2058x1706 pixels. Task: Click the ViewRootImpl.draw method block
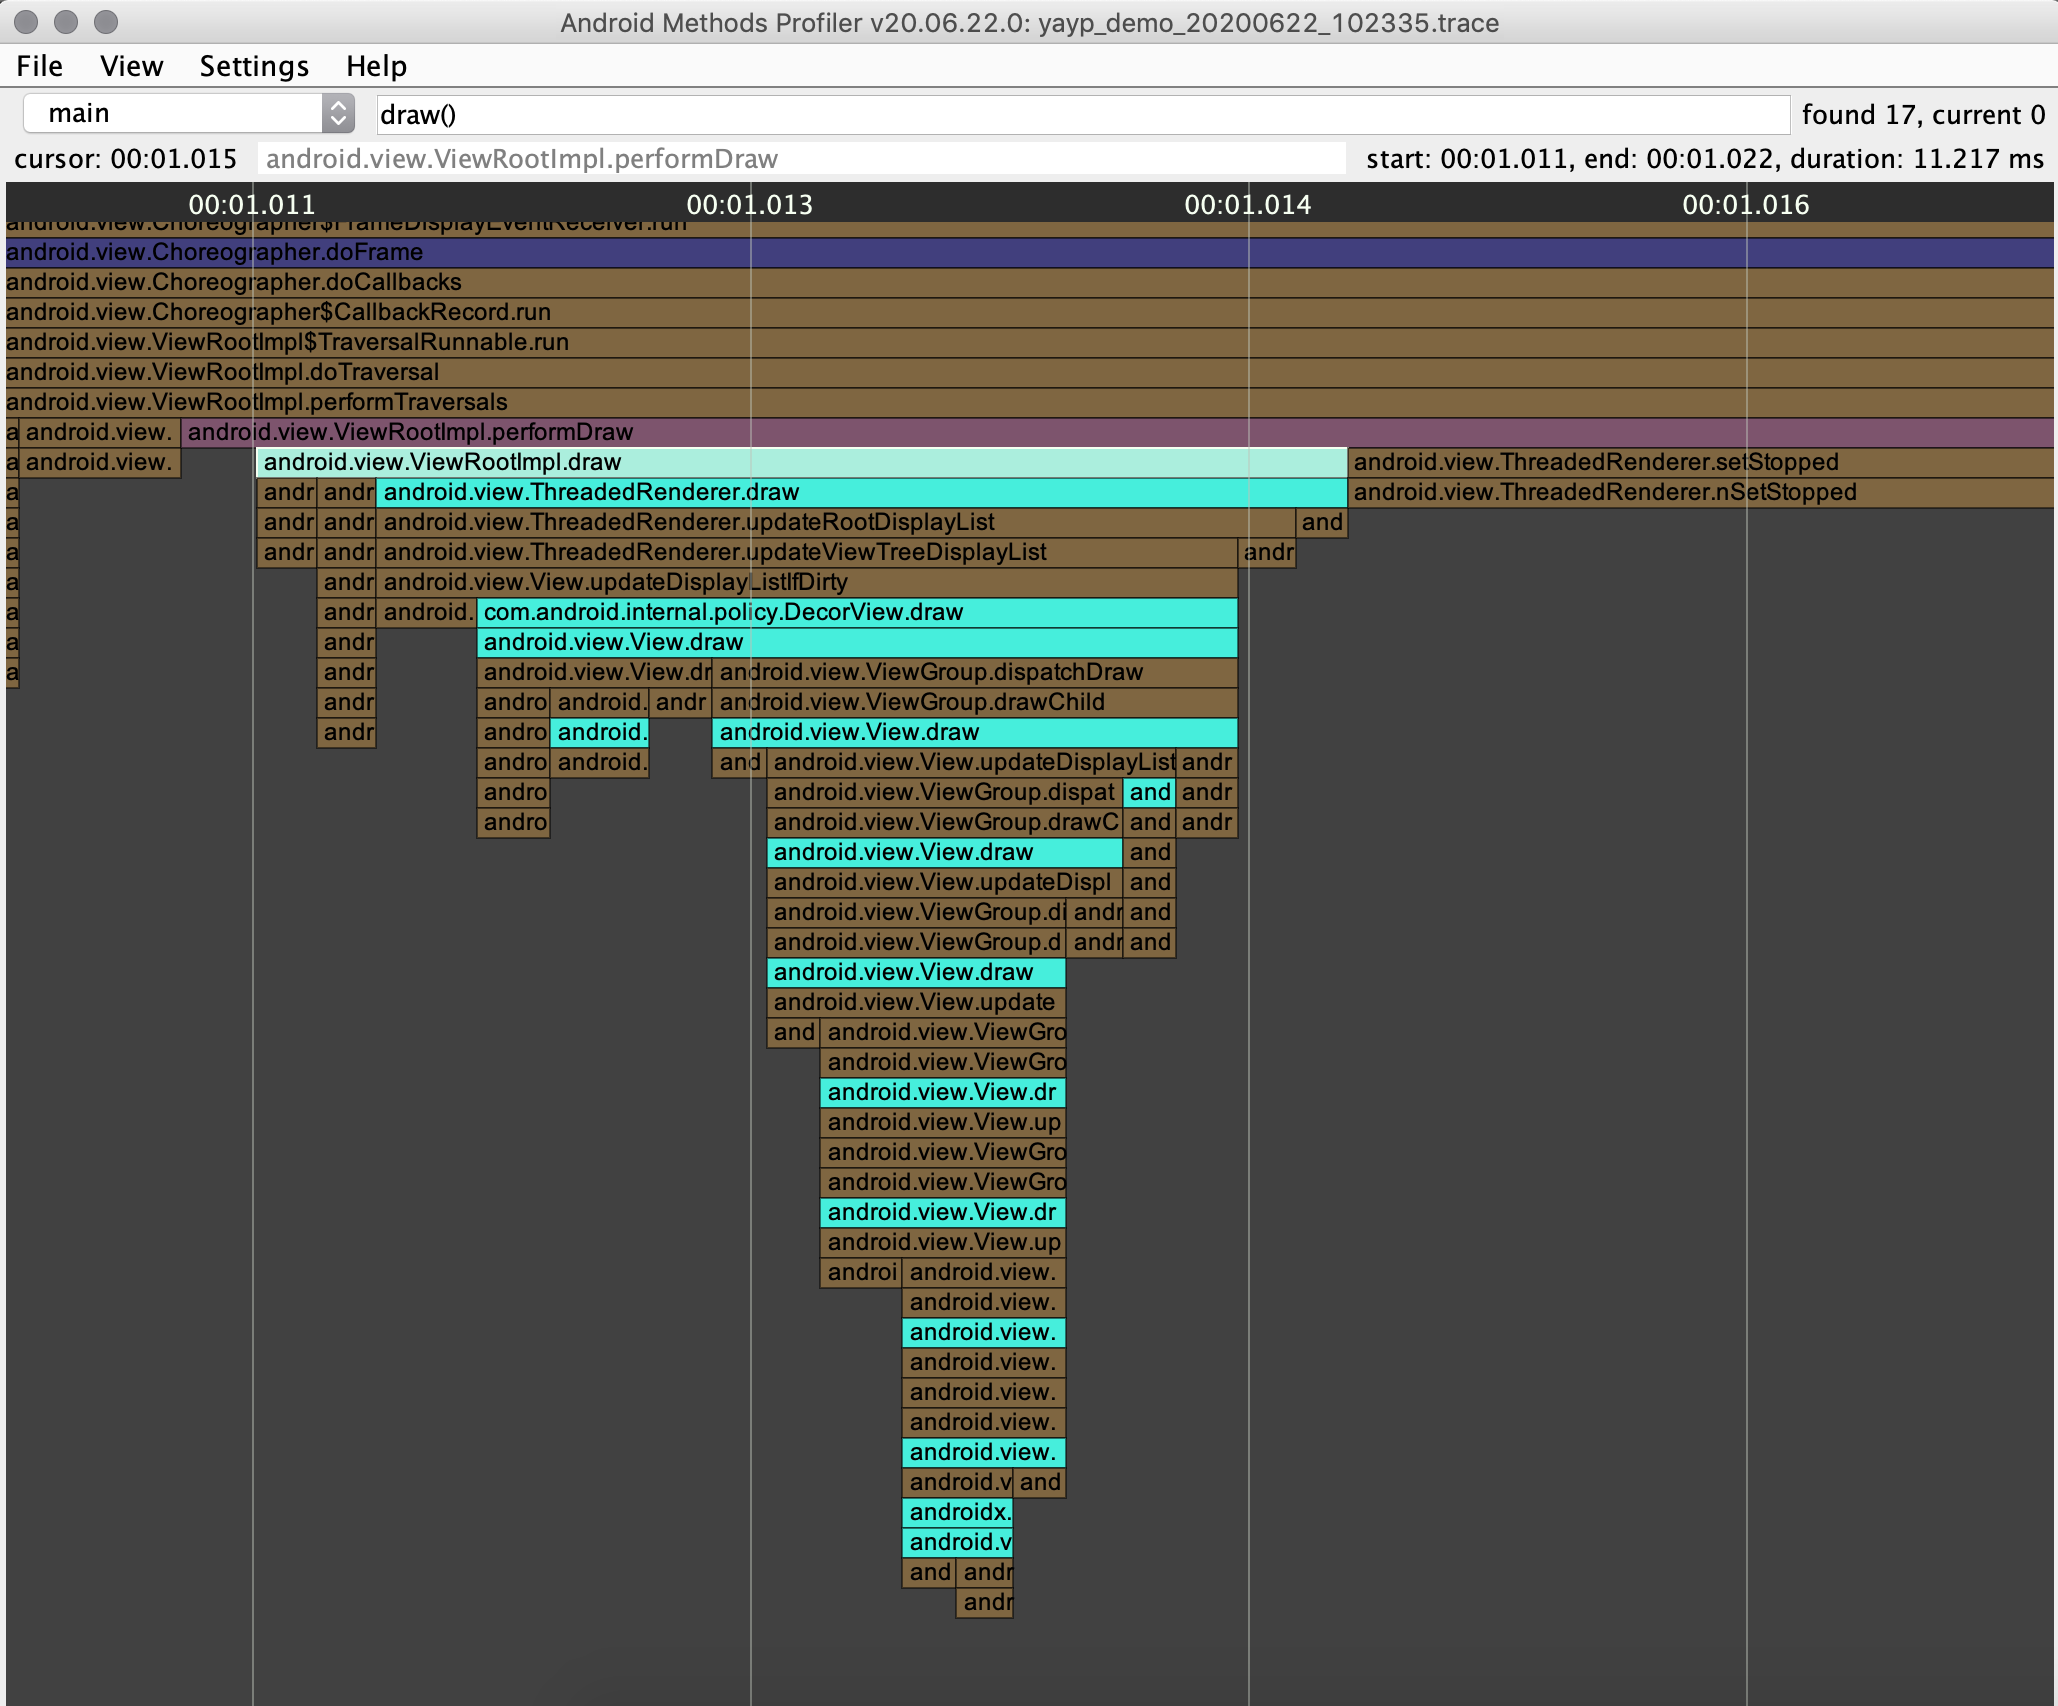coord(800,462)
